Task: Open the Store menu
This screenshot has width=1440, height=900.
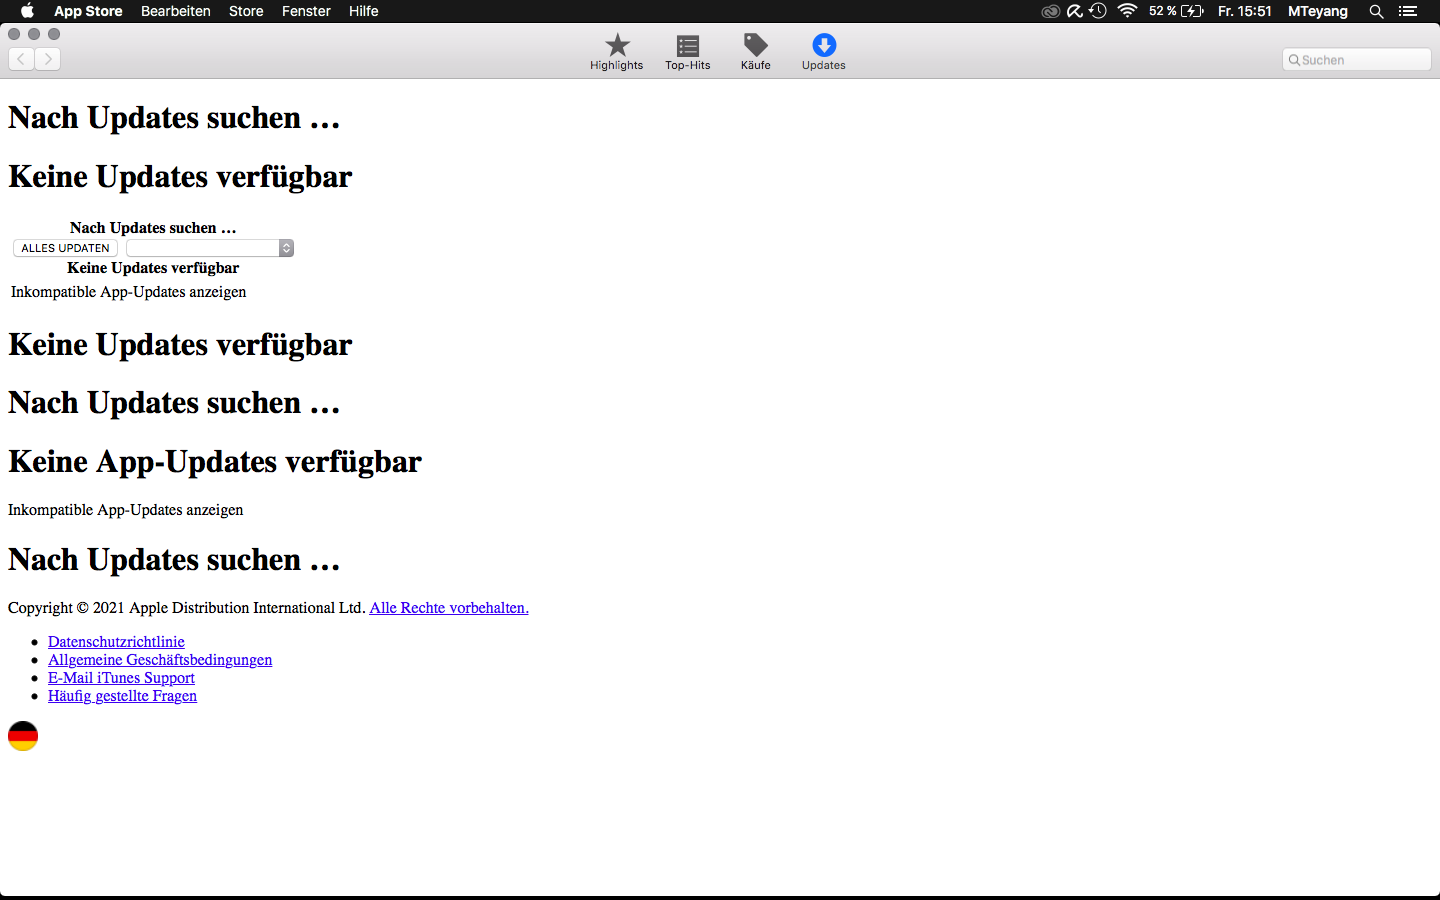Action: click(x=246, y=11)
